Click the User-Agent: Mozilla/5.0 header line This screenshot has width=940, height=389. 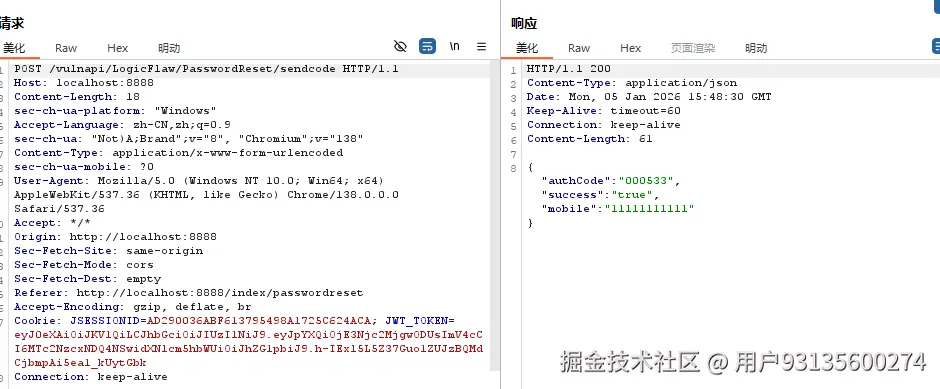[x=199, y=180]
